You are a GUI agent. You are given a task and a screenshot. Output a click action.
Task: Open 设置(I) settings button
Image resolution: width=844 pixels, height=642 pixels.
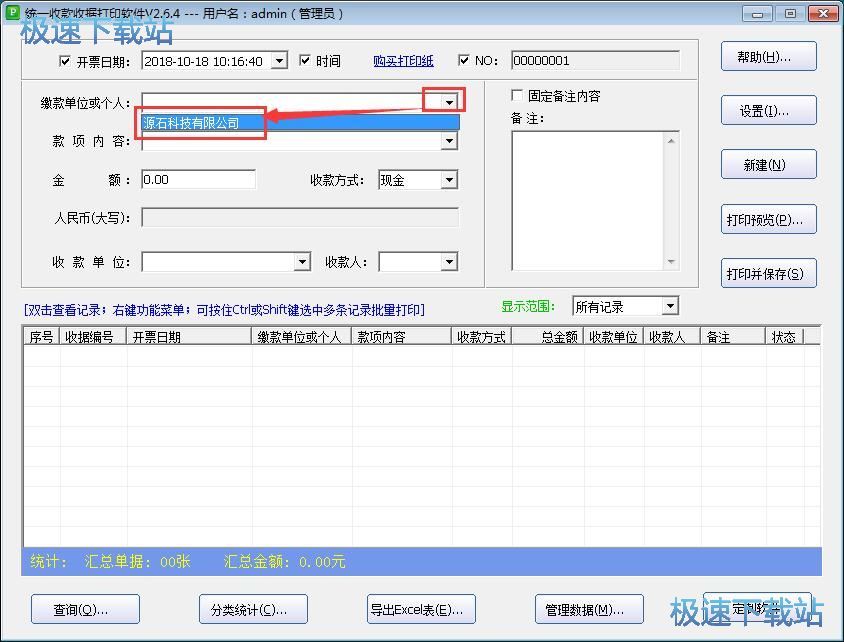click(769, 110)
